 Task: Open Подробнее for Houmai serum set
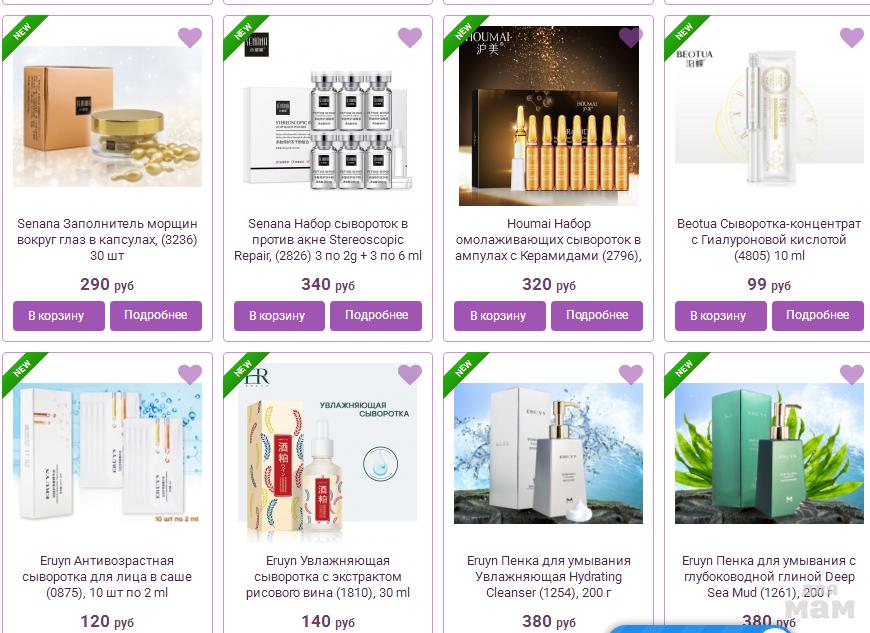click(597, 316)
